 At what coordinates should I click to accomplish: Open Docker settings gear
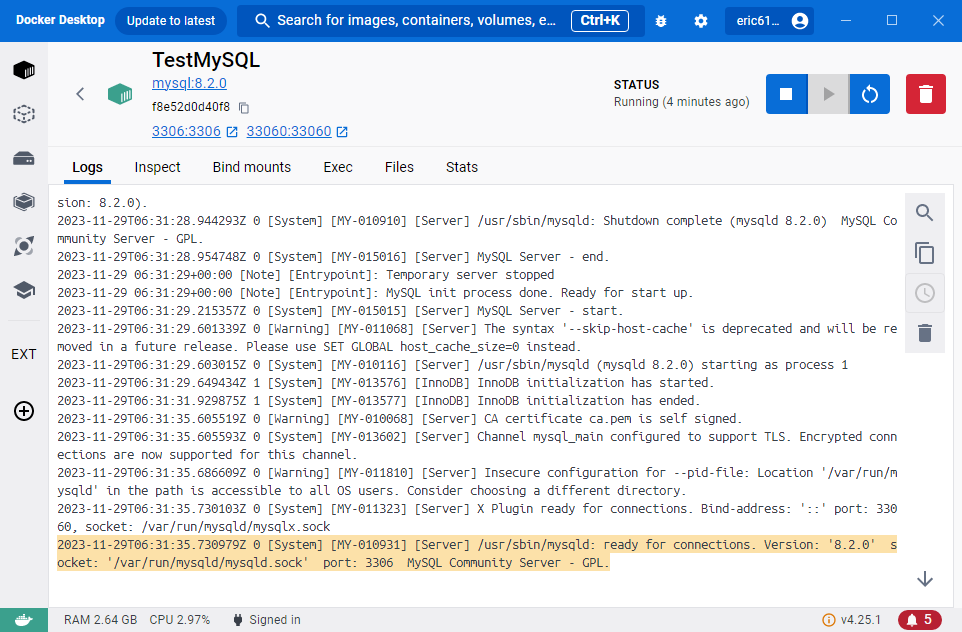coord(701,21)
